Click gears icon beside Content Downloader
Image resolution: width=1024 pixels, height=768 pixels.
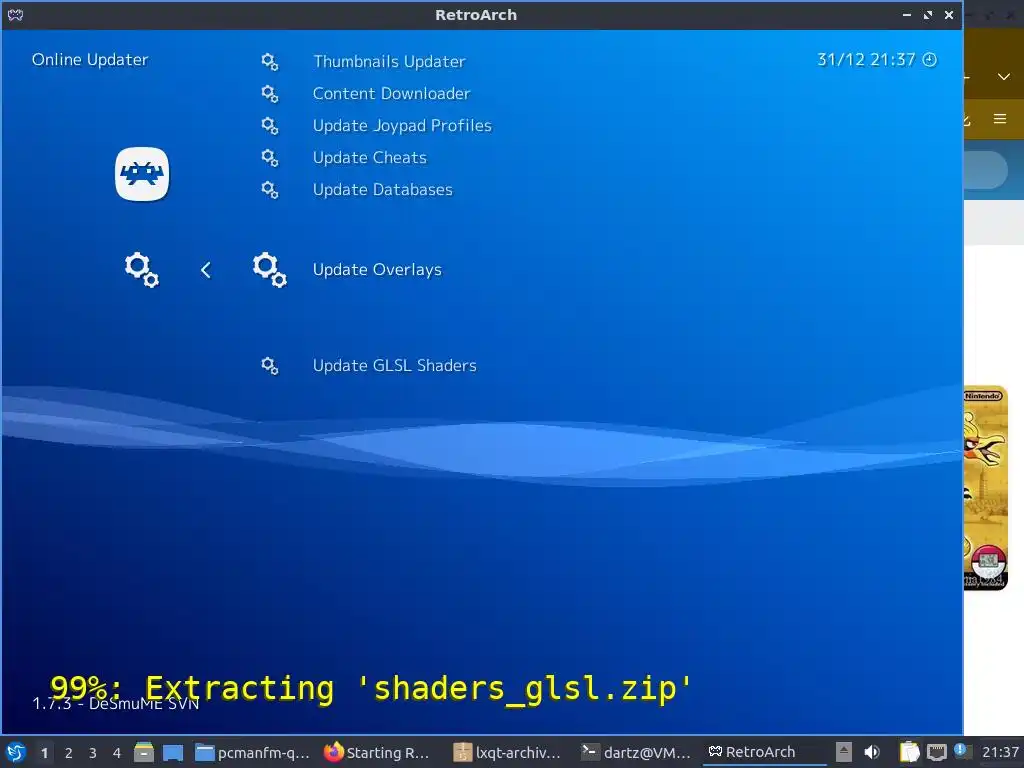[270, 94]
